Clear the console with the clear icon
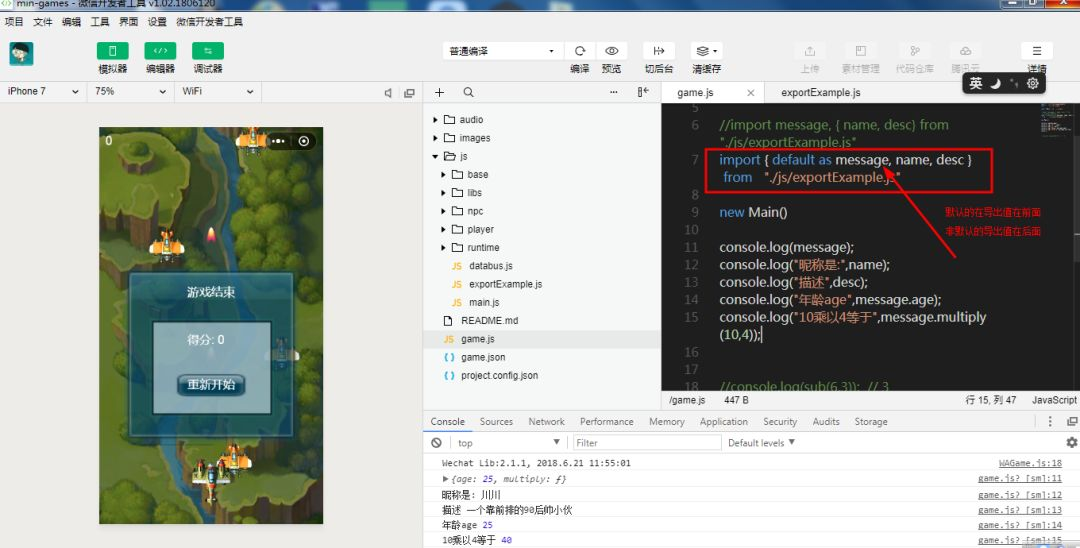Viewport: 1080px width, 548px height. point(436,443)
